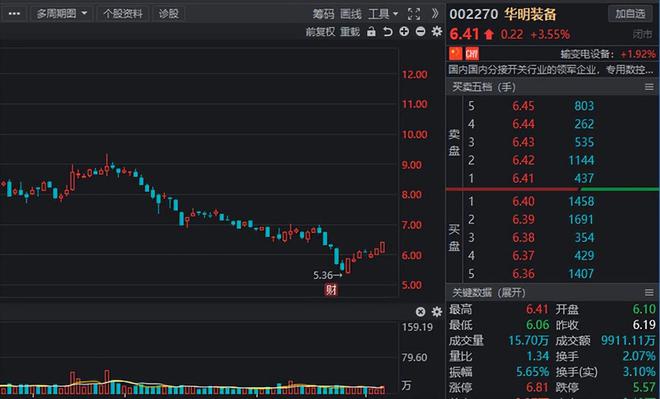Expand toolbar with double-chevron arrow
This screenshot has height=399, width=660.
click(x=435, y=14)
